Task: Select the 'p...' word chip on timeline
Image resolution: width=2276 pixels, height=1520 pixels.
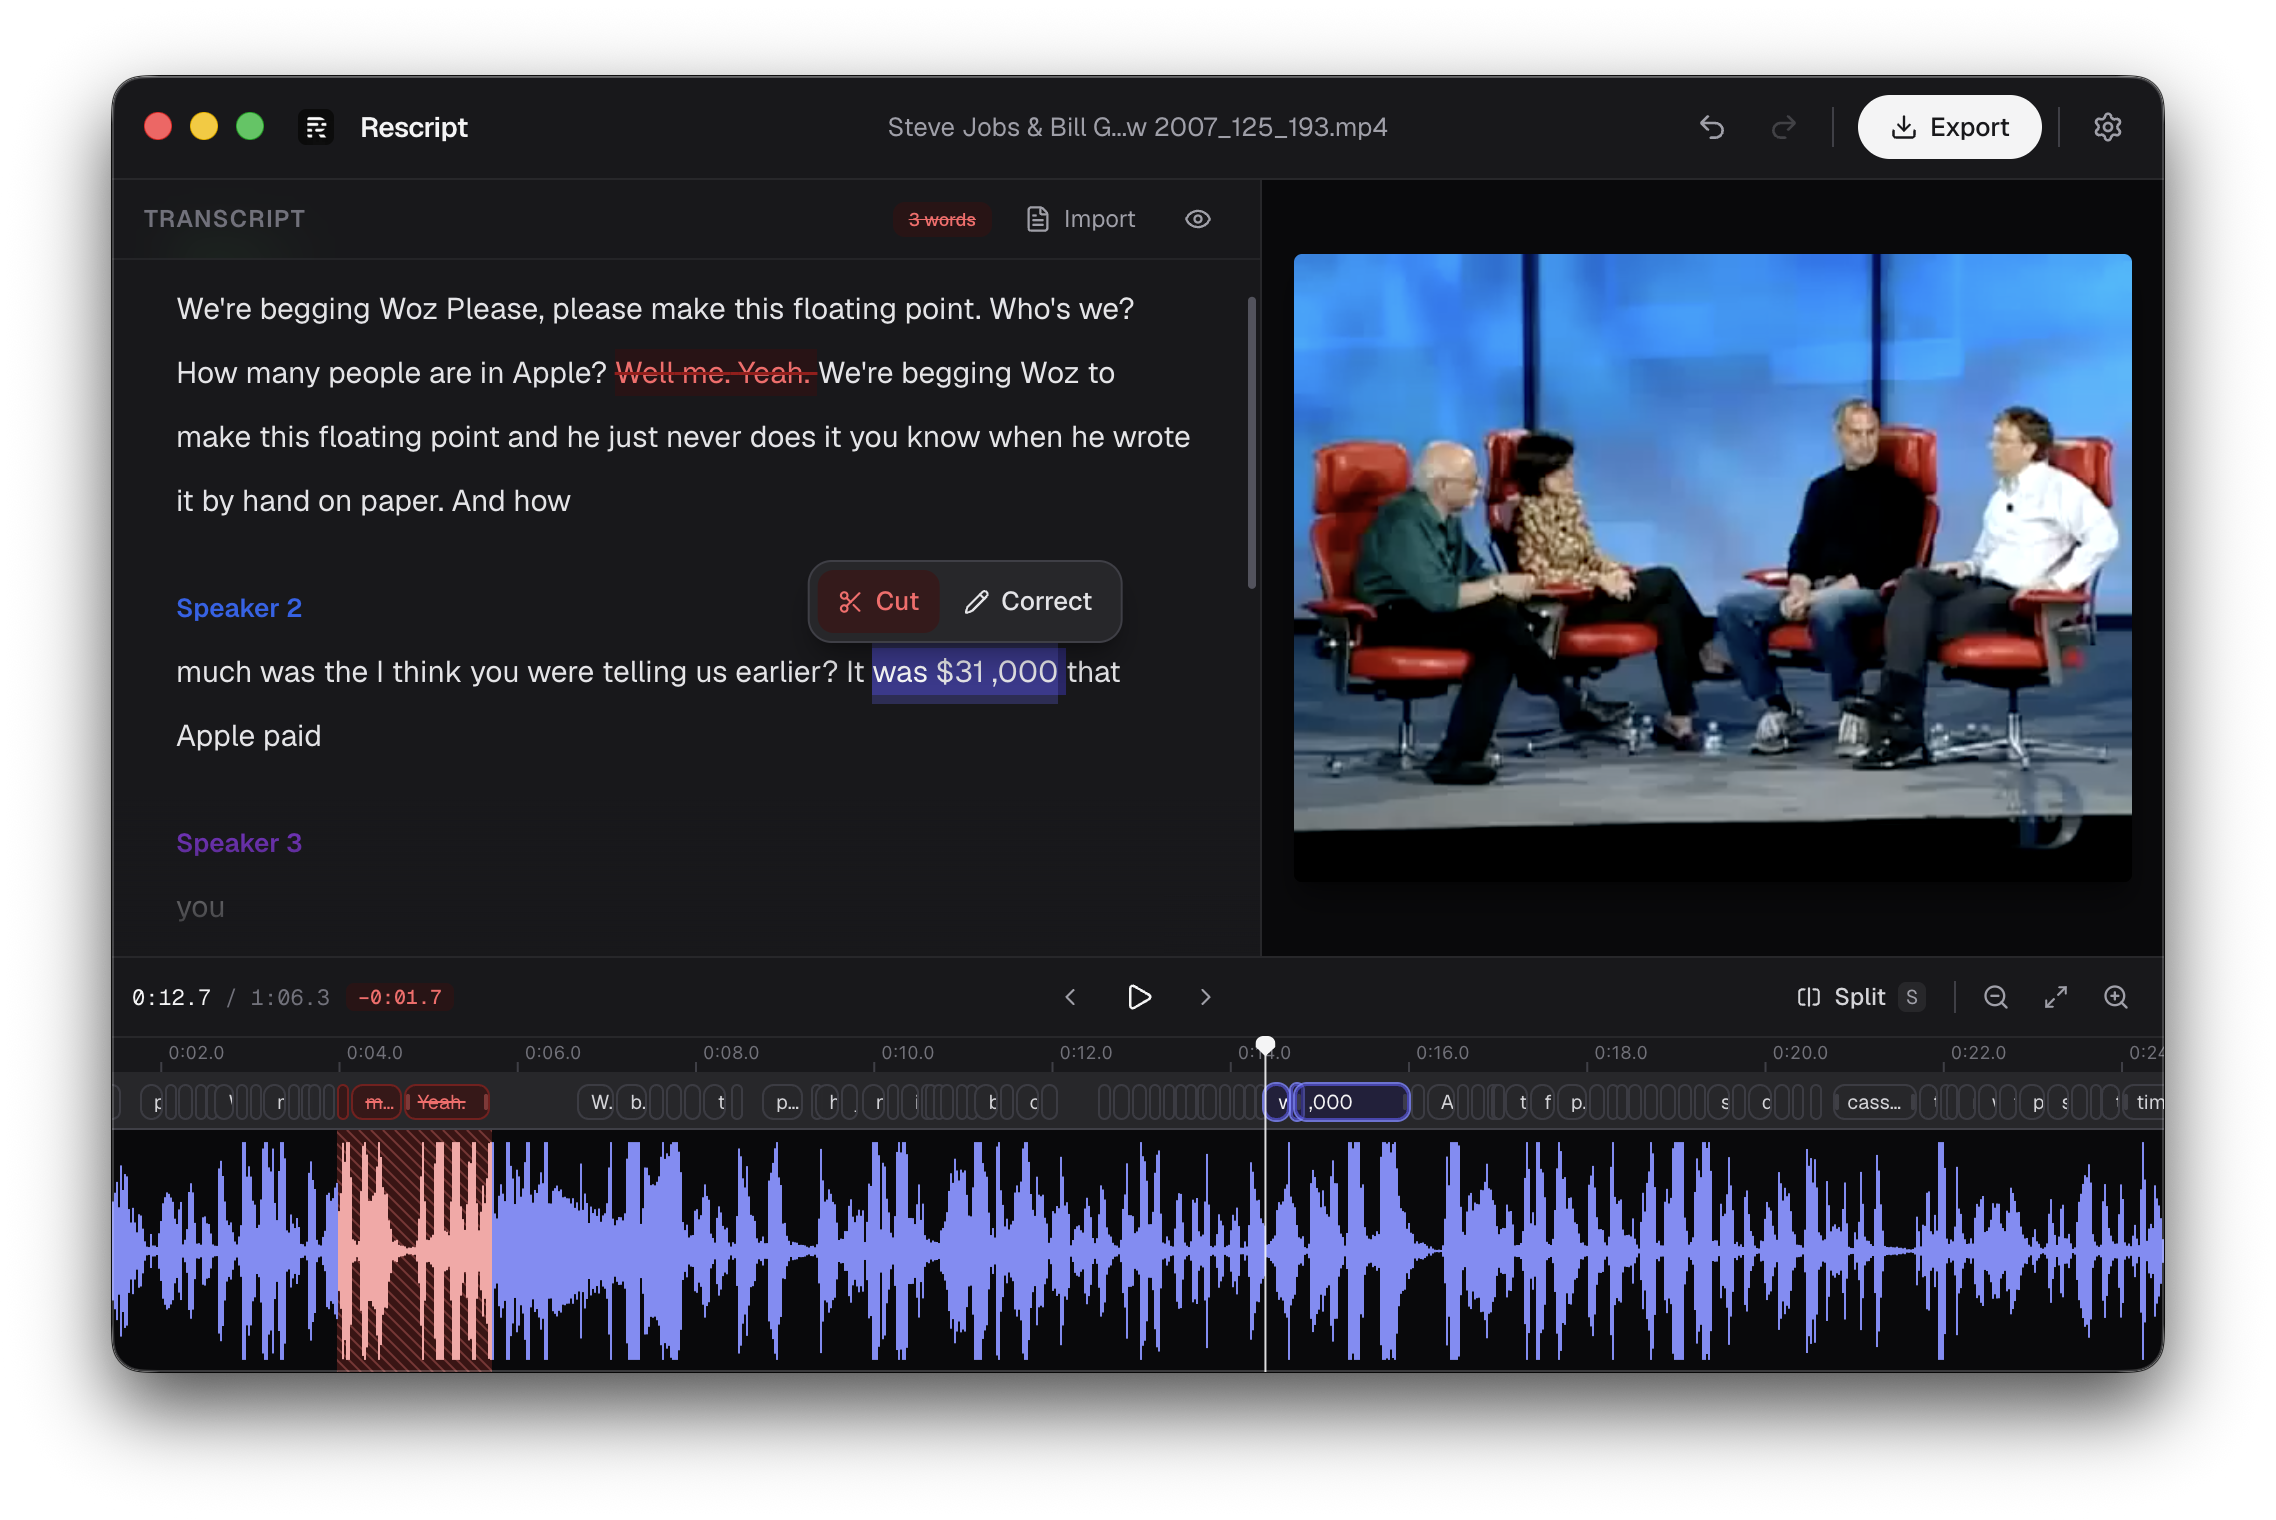Action: (x=784, y=1102)
